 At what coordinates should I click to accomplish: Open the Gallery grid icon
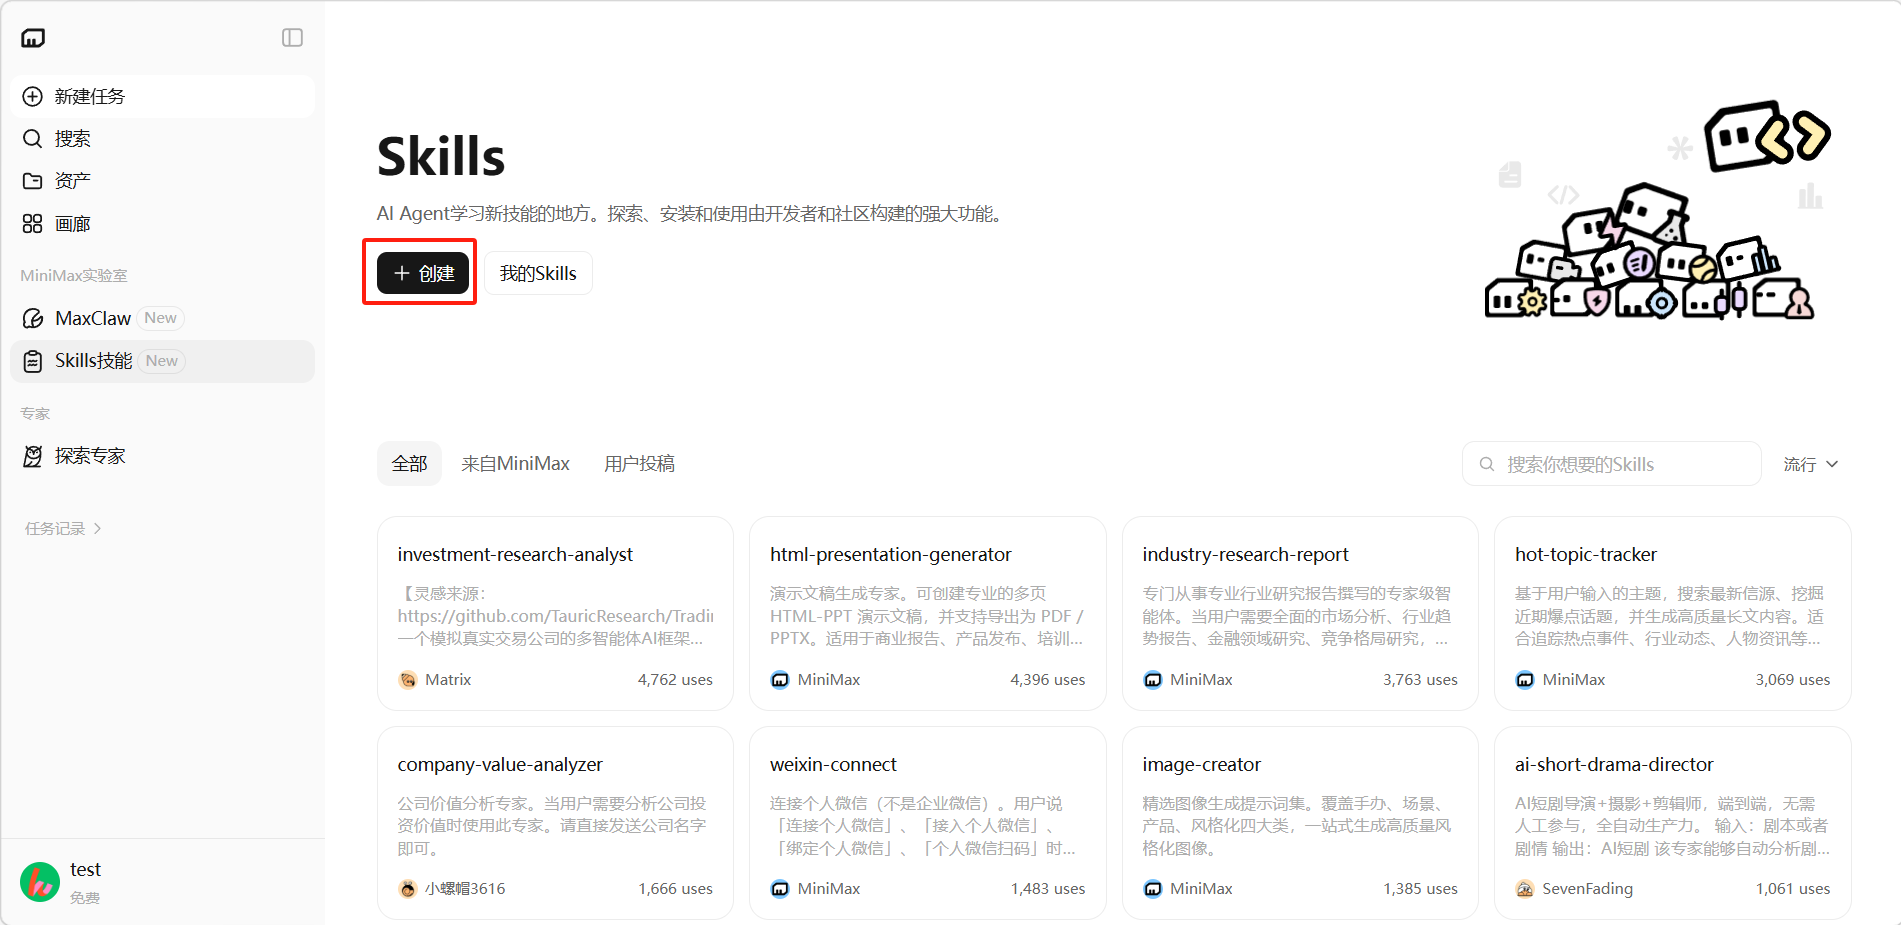[33, 224]
